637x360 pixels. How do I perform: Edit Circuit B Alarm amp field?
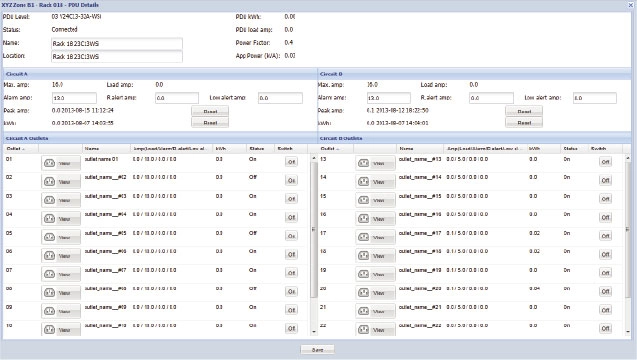[389, 98]
